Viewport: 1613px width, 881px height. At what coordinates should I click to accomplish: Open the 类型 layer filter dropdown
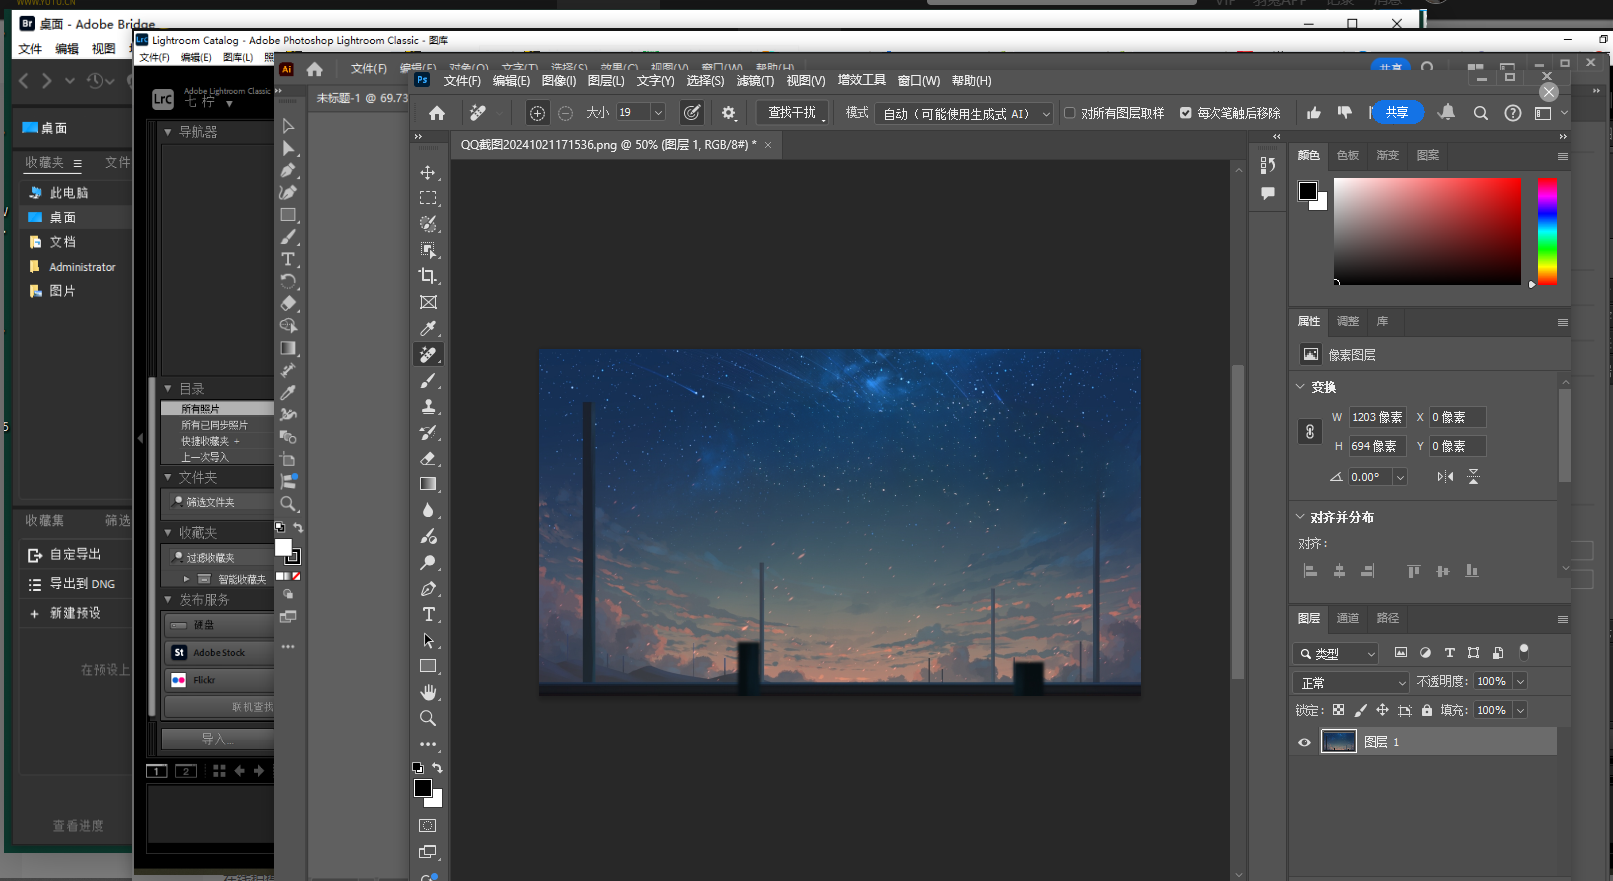1336,653
